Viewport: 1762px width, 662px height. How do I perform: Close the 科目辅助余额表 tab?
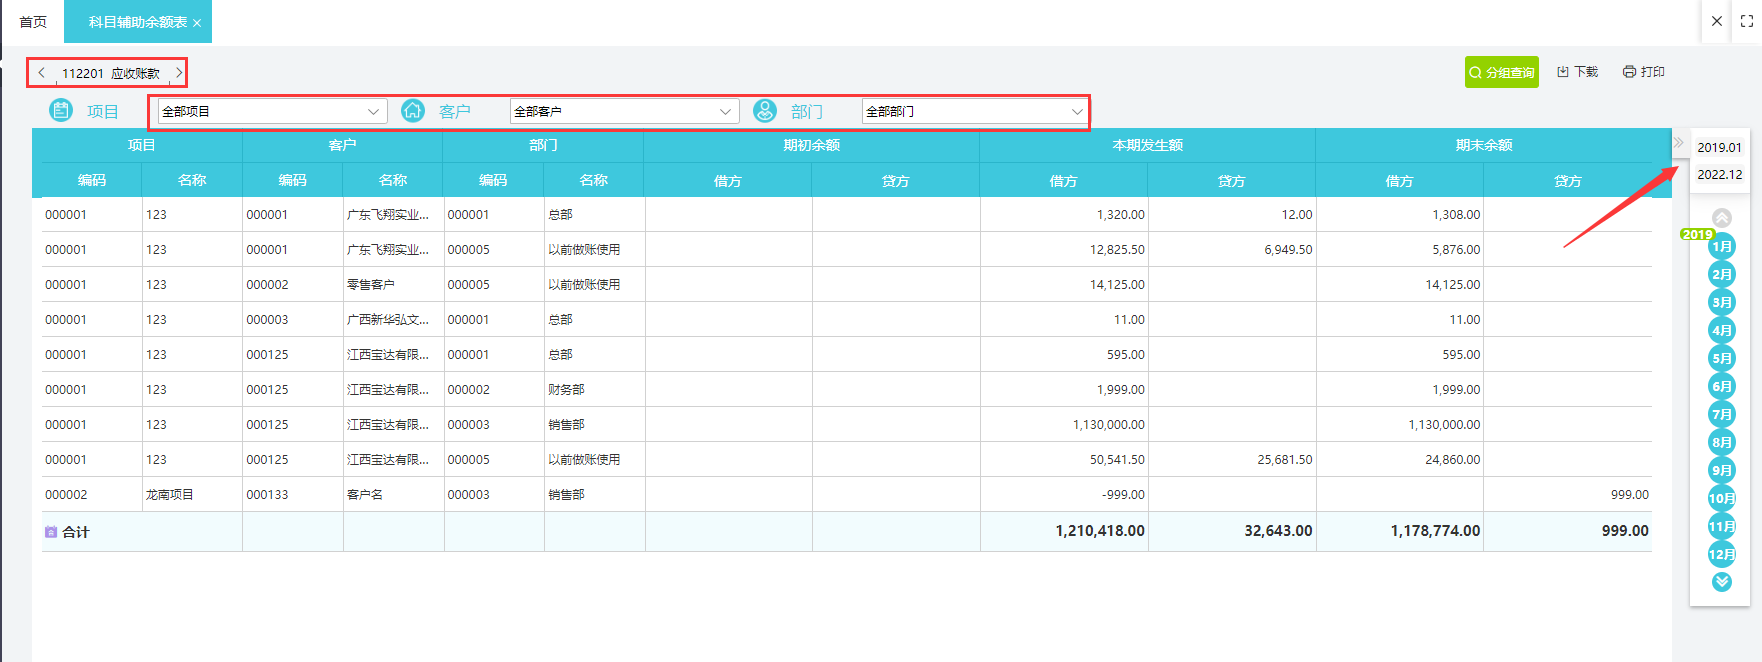[197, 23]
